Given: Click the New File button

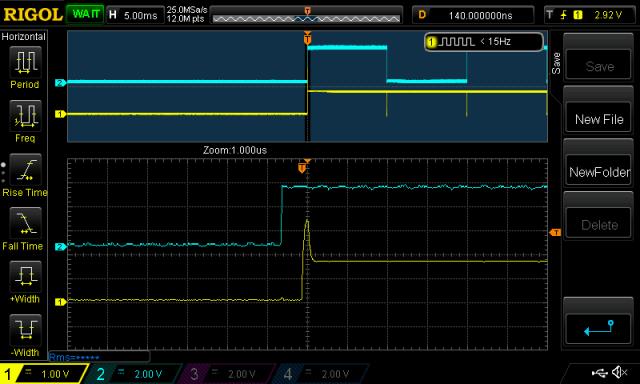Looking at the screenshot, I should (599, 119).
